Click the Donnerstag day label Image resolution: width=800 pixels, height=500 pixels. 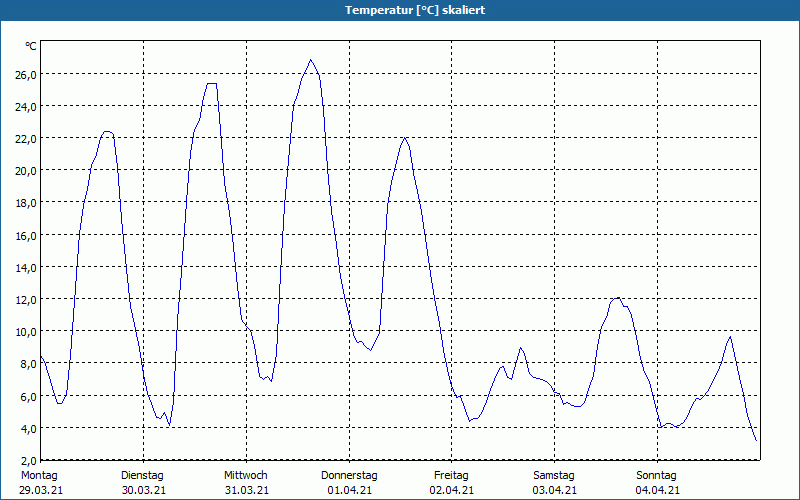pyautogui.click(x=349, y=475)
